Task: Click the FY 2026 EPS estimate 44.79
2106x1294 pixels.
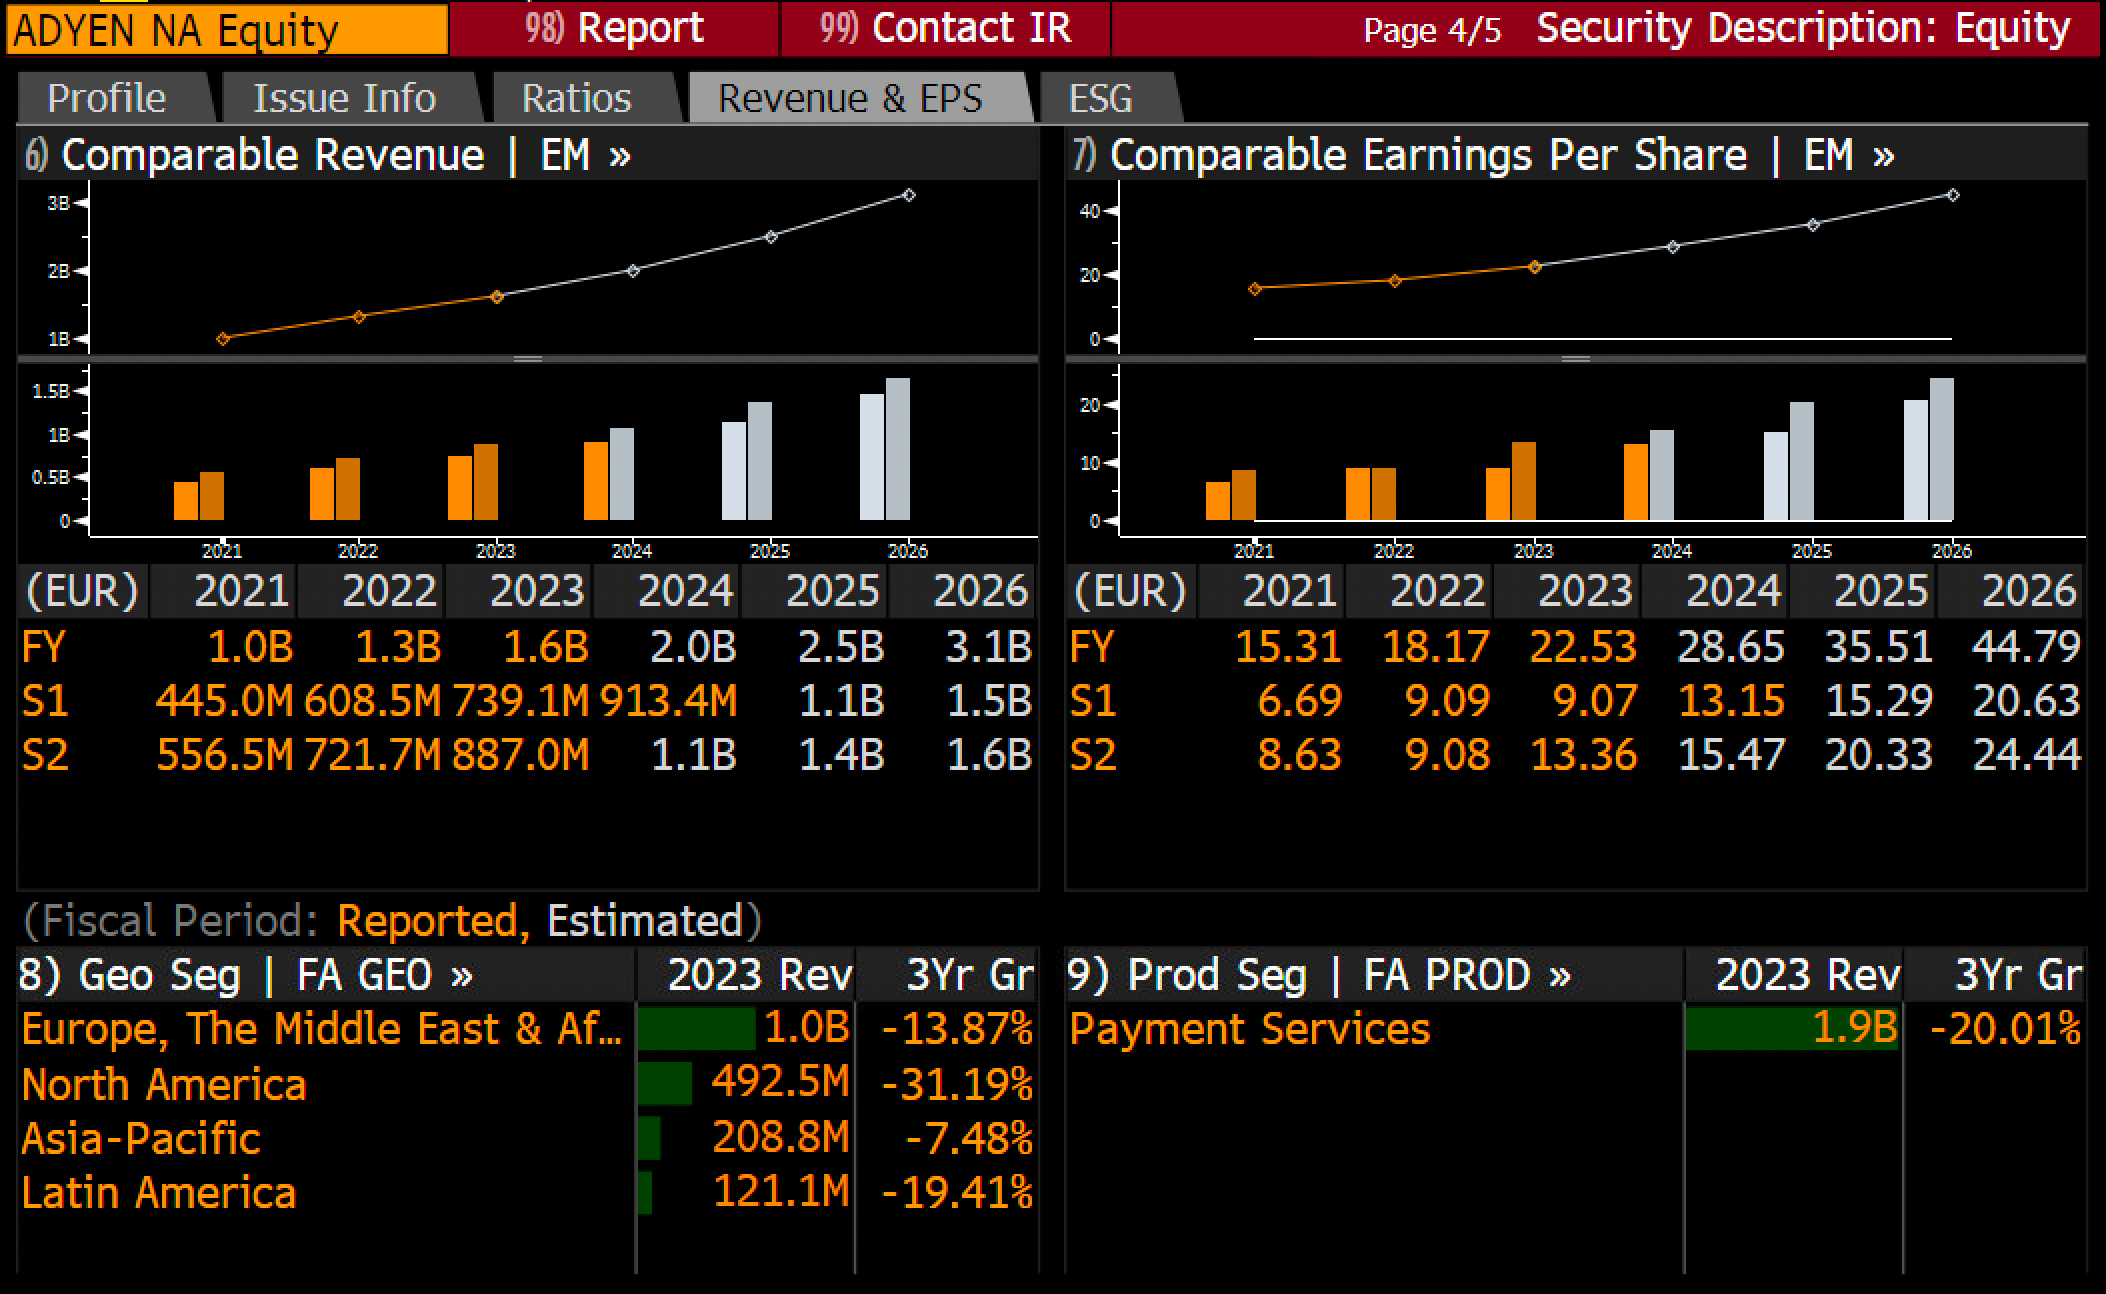Action: pos(2026,647)
